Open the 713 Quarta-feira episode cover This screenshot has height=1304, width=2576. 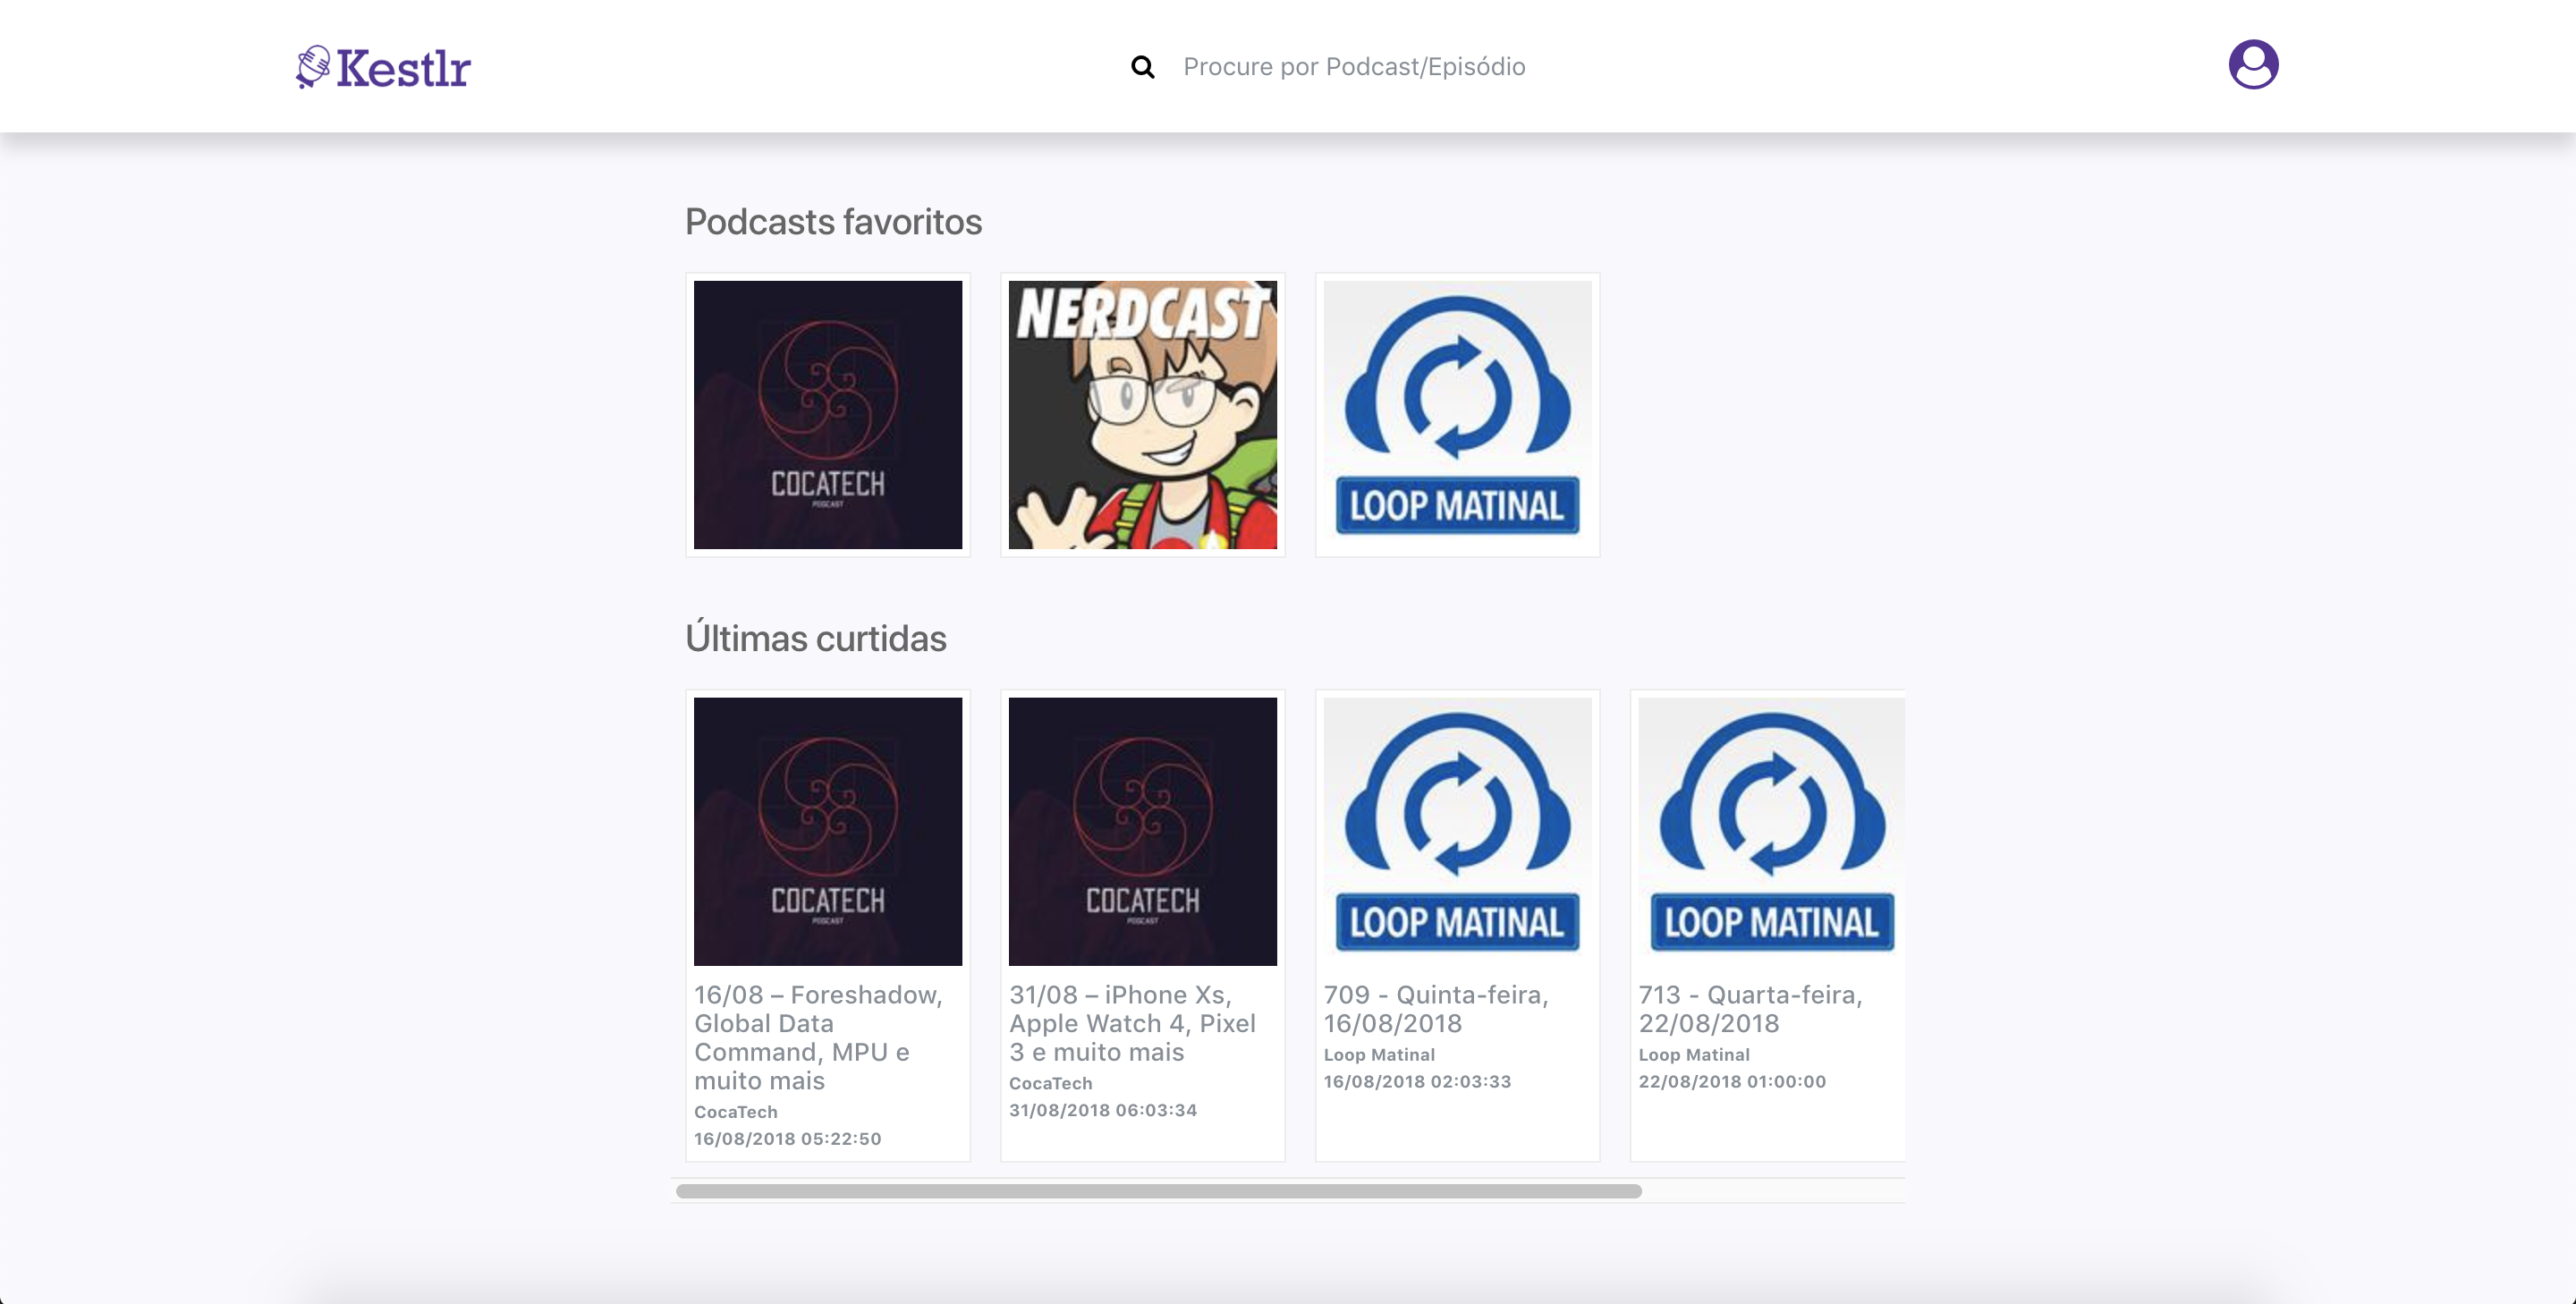click(1771, 832)
